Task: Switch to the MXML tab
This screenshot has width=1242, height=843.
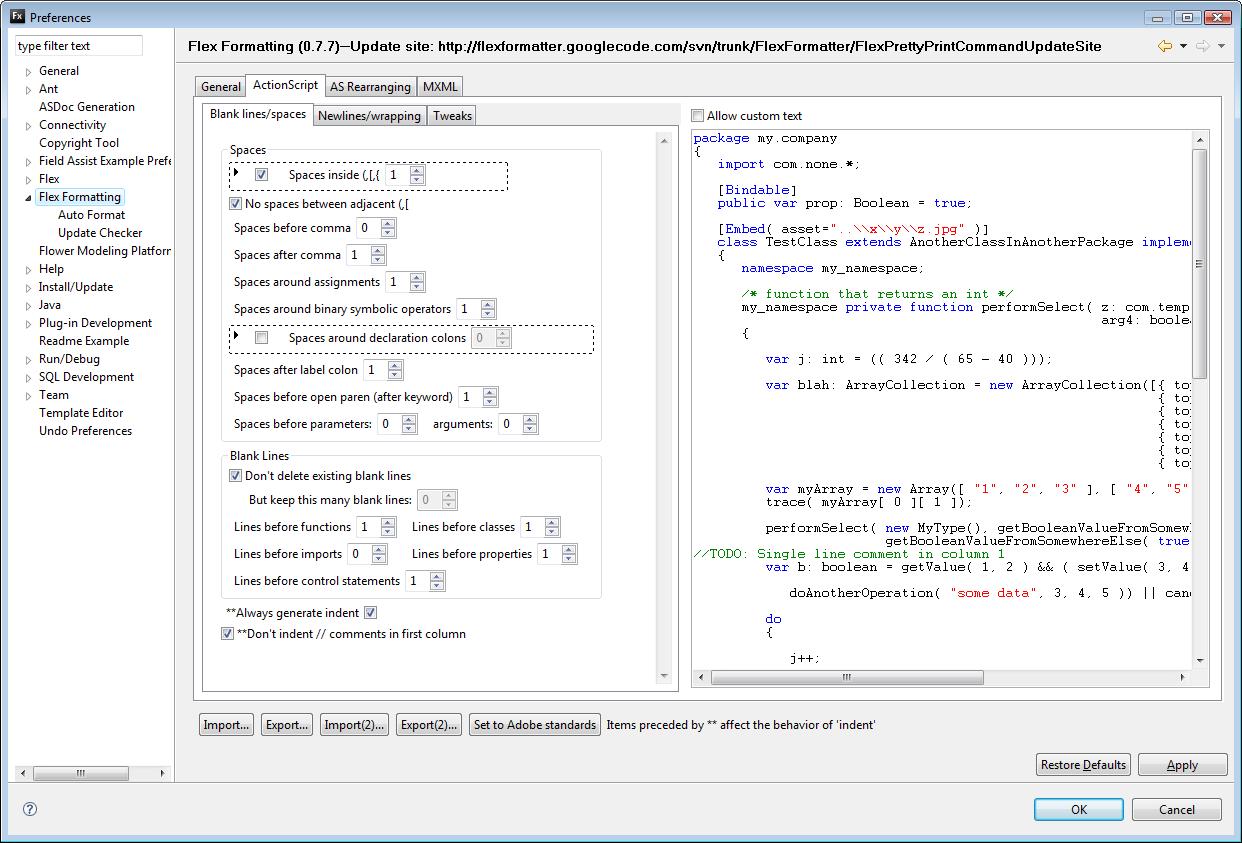Action: (x=440, y=87)
